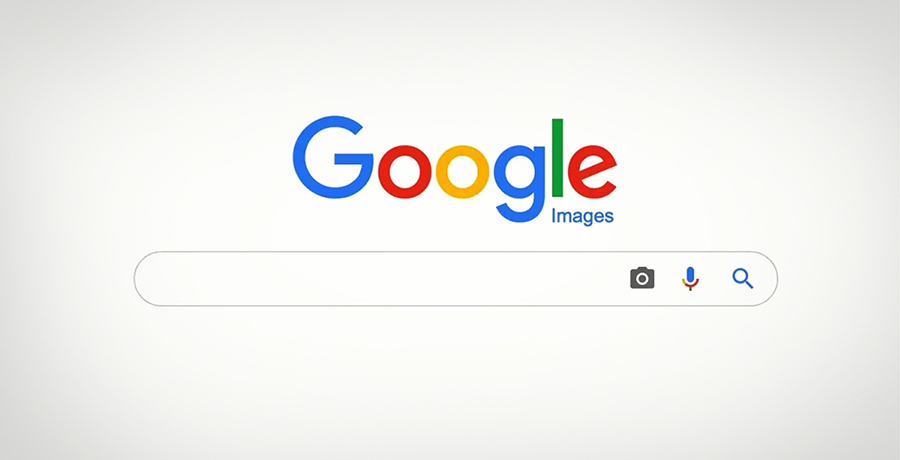Focus the empty Google Images search field
This screenshot has width=900, height=460.
(379, 279)
